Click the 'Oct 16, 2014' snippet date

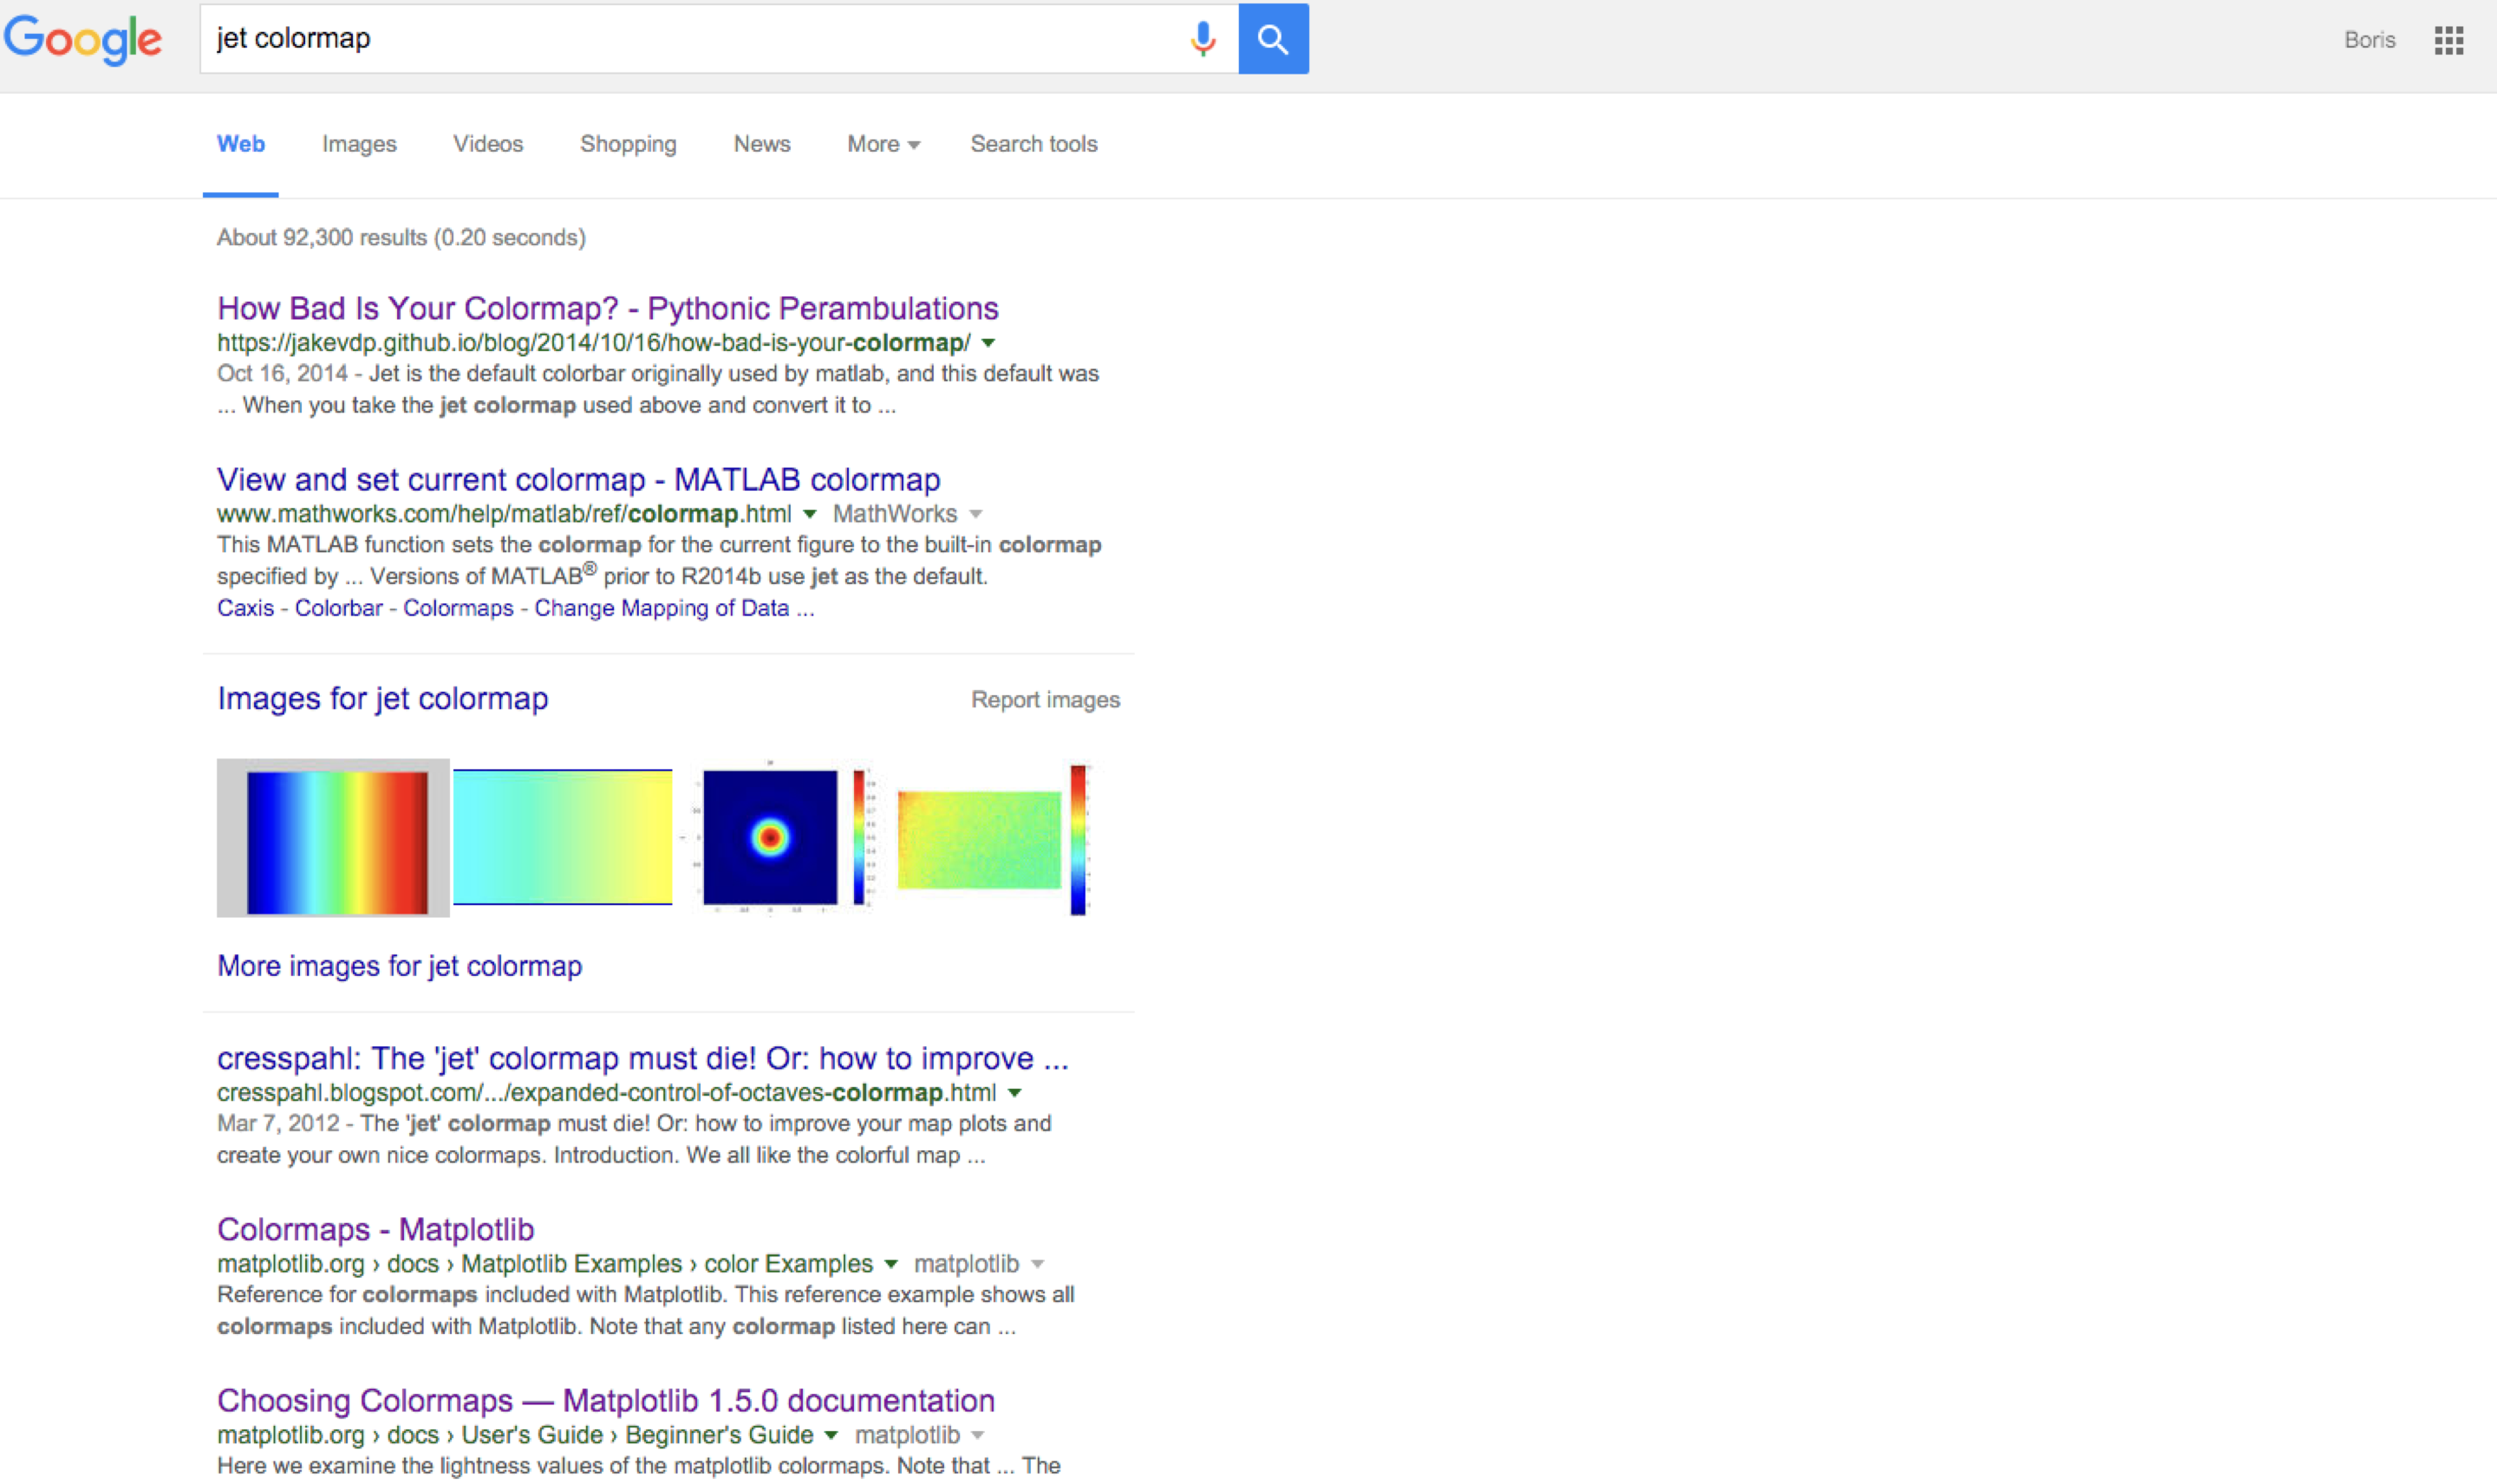click(282, 374)
